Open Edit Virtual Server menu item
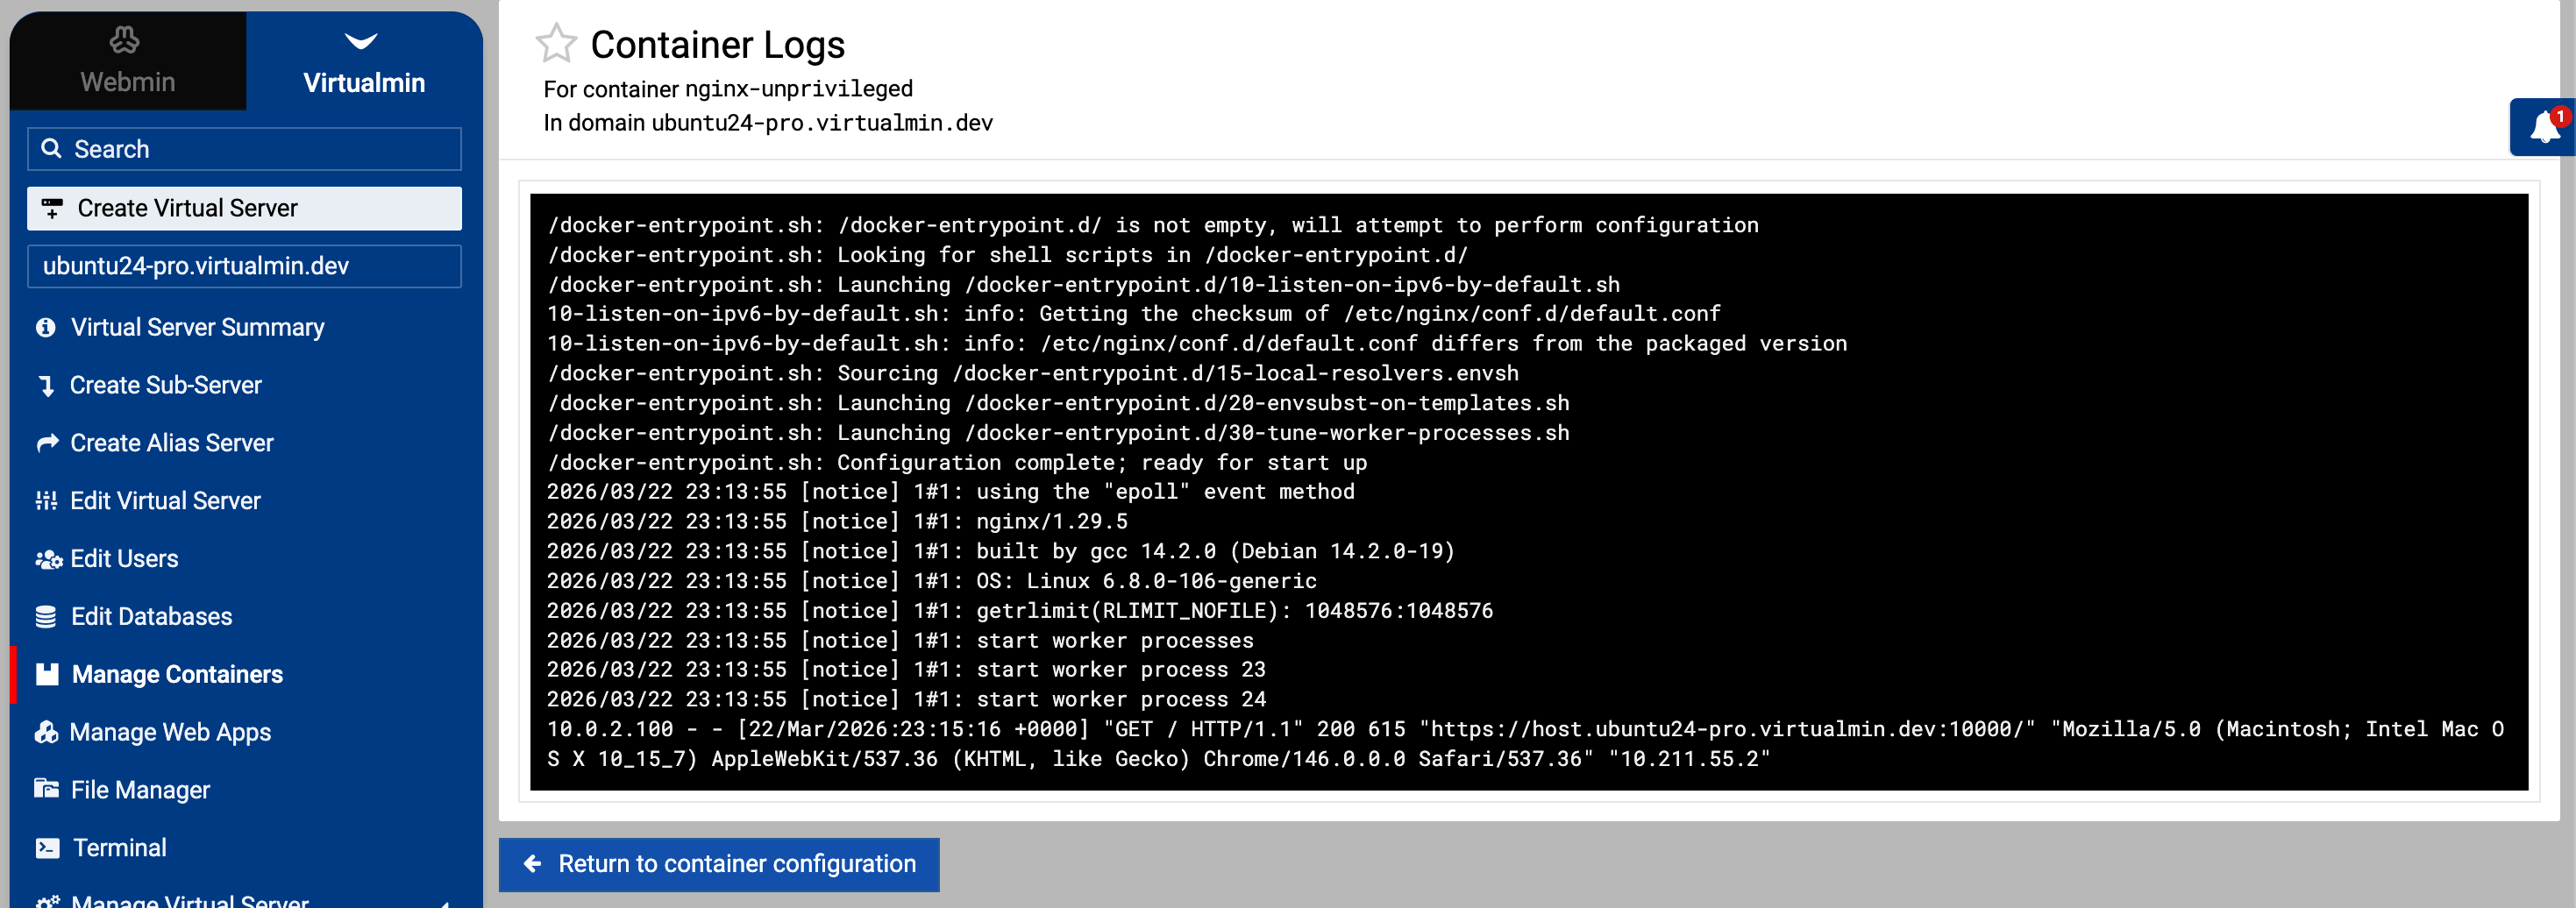The height and width of the screenshot is (908, 2576). pyautogui.click(x=165, y=501)
